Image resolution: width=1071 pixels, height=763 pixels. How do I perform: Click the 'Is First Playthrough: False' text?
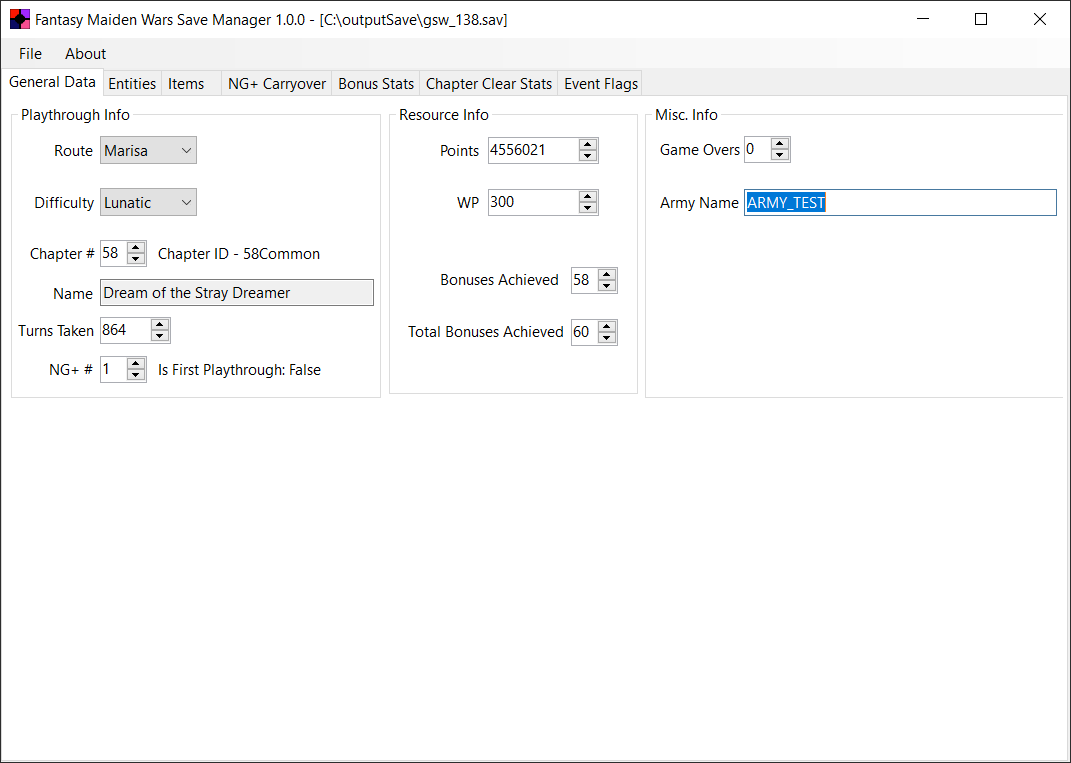pos(239,370)
